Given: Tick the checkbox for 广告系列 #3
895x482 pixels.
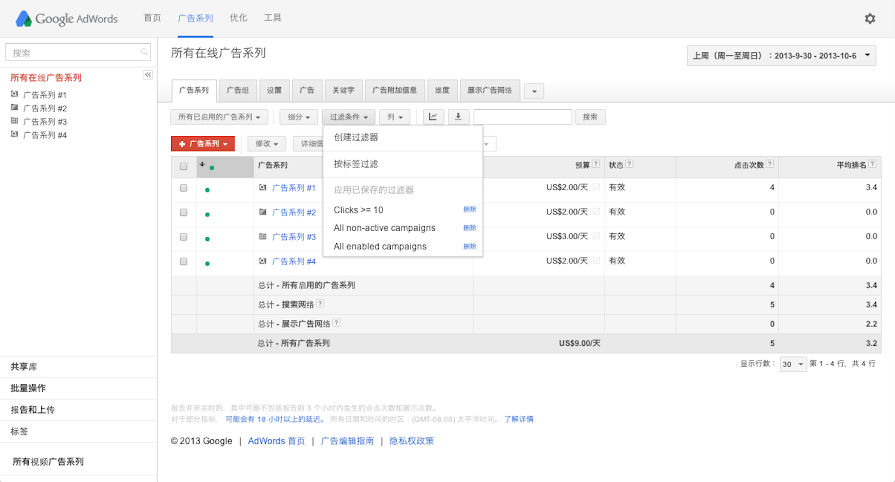Looking at the screenshot, I should click(184, 237).
